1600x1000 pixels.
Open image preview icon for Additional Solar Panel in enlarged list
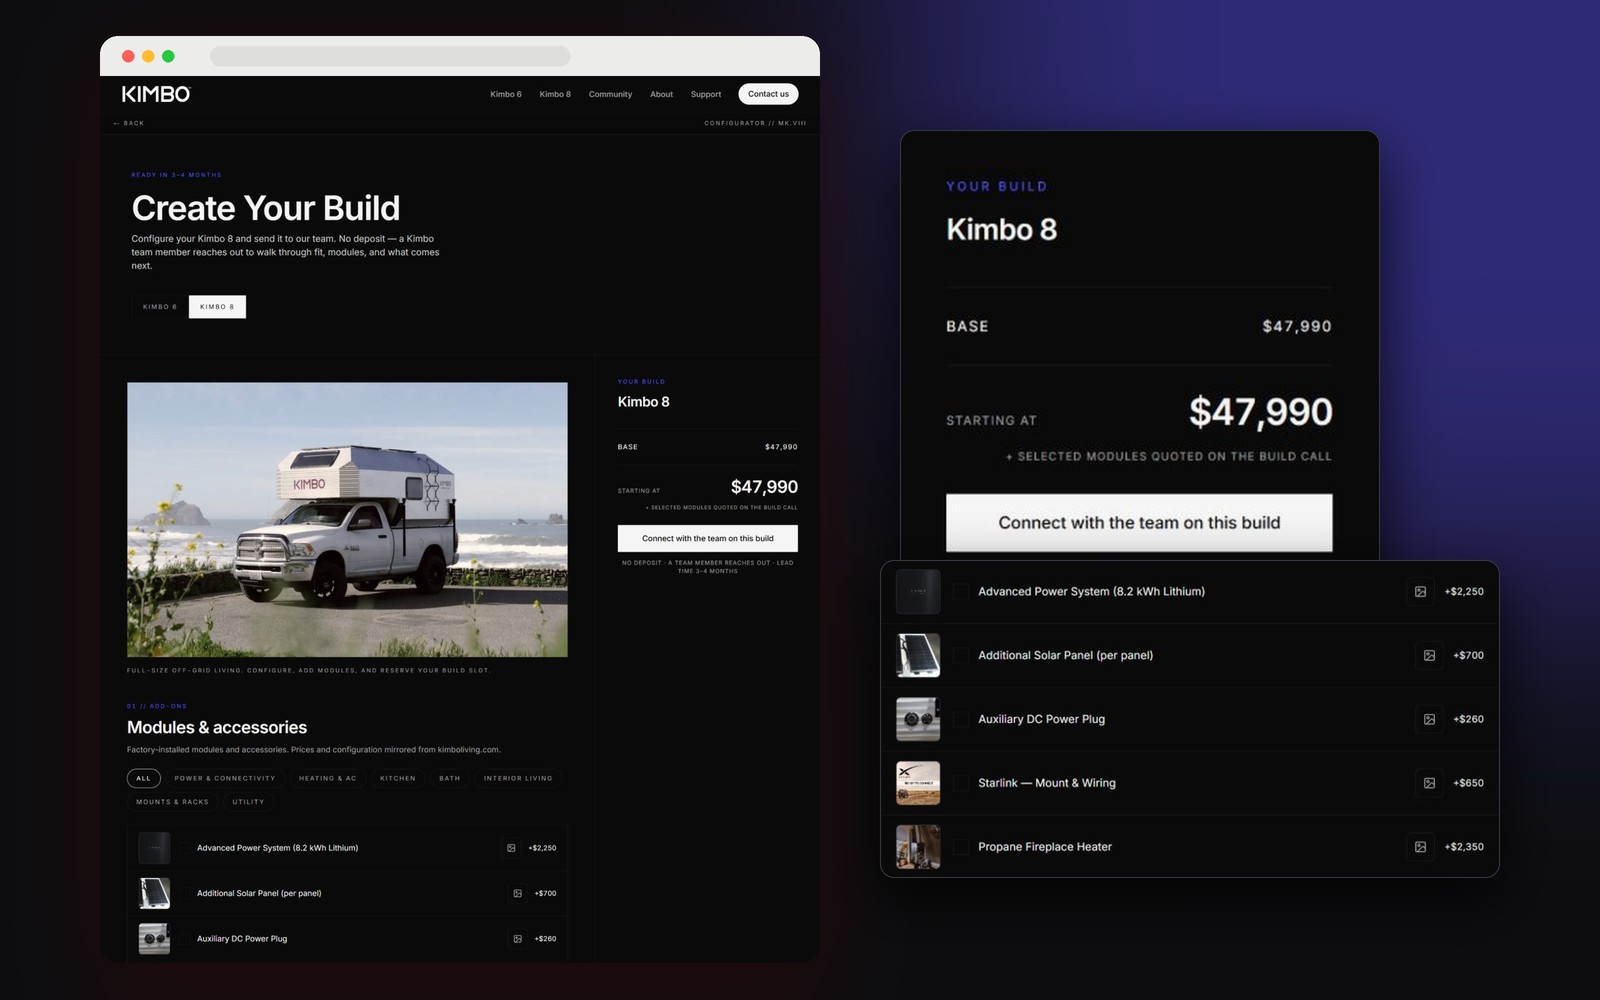click(1430, 656)
